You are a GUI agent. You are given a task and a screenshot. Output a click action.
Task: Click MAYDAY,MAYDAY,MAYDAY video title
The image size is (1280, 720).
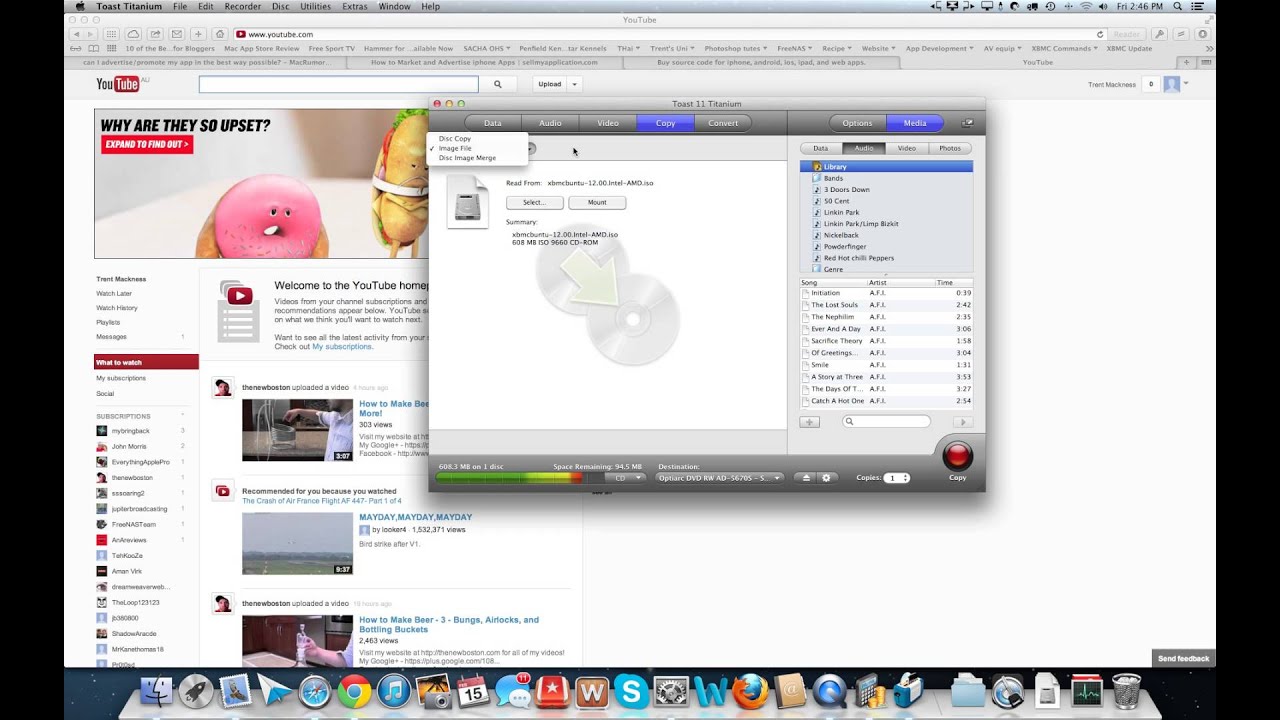click(x=415, y=517)
